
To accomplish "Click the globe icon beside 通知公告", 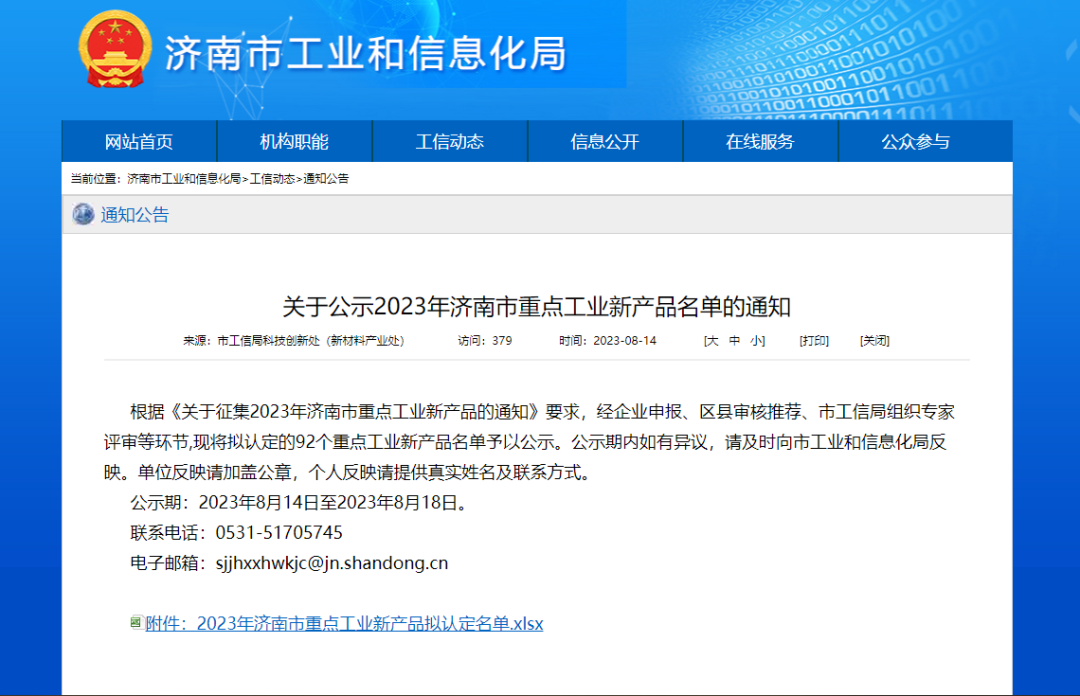I will [83, 215].
